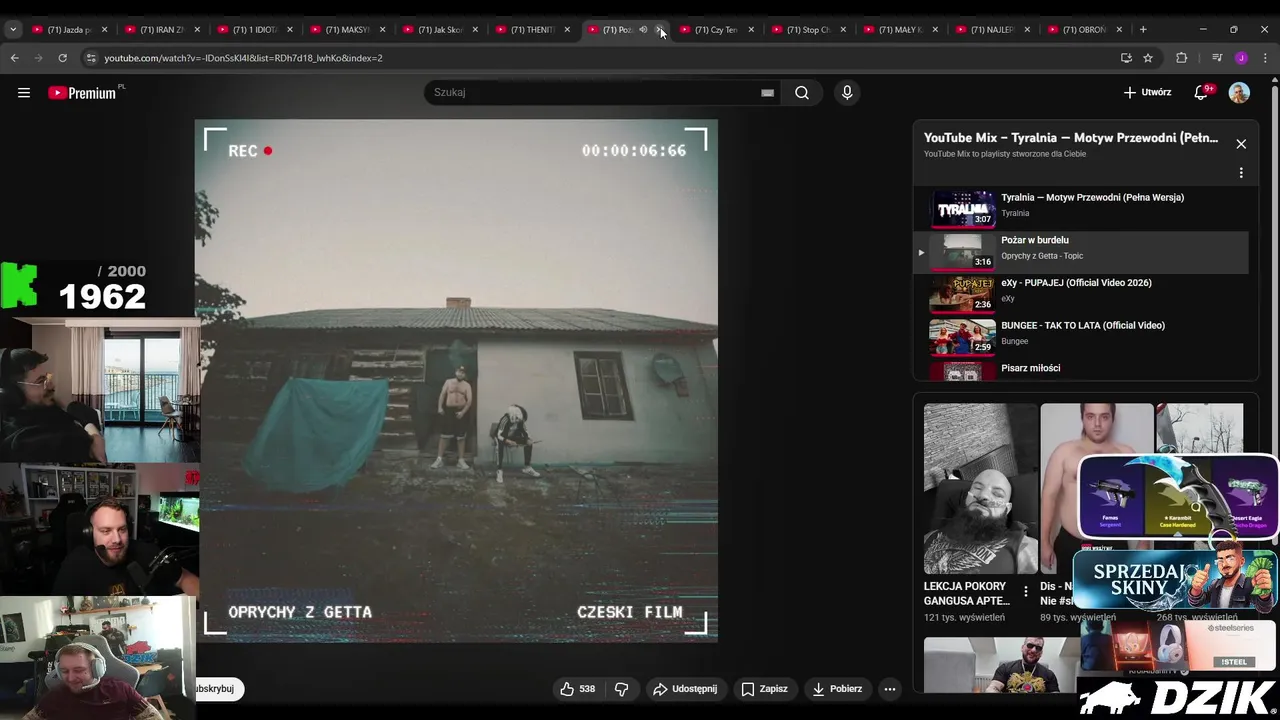Switch to the Jak Skon tab
Screen dimensions: 1280x720
tap(439, 29)
